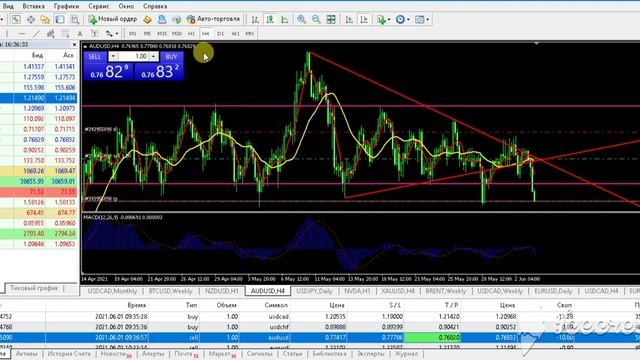Open the arrows objects dropdown
The width and height of the screenshot is (640, 360).
(111, 33)
